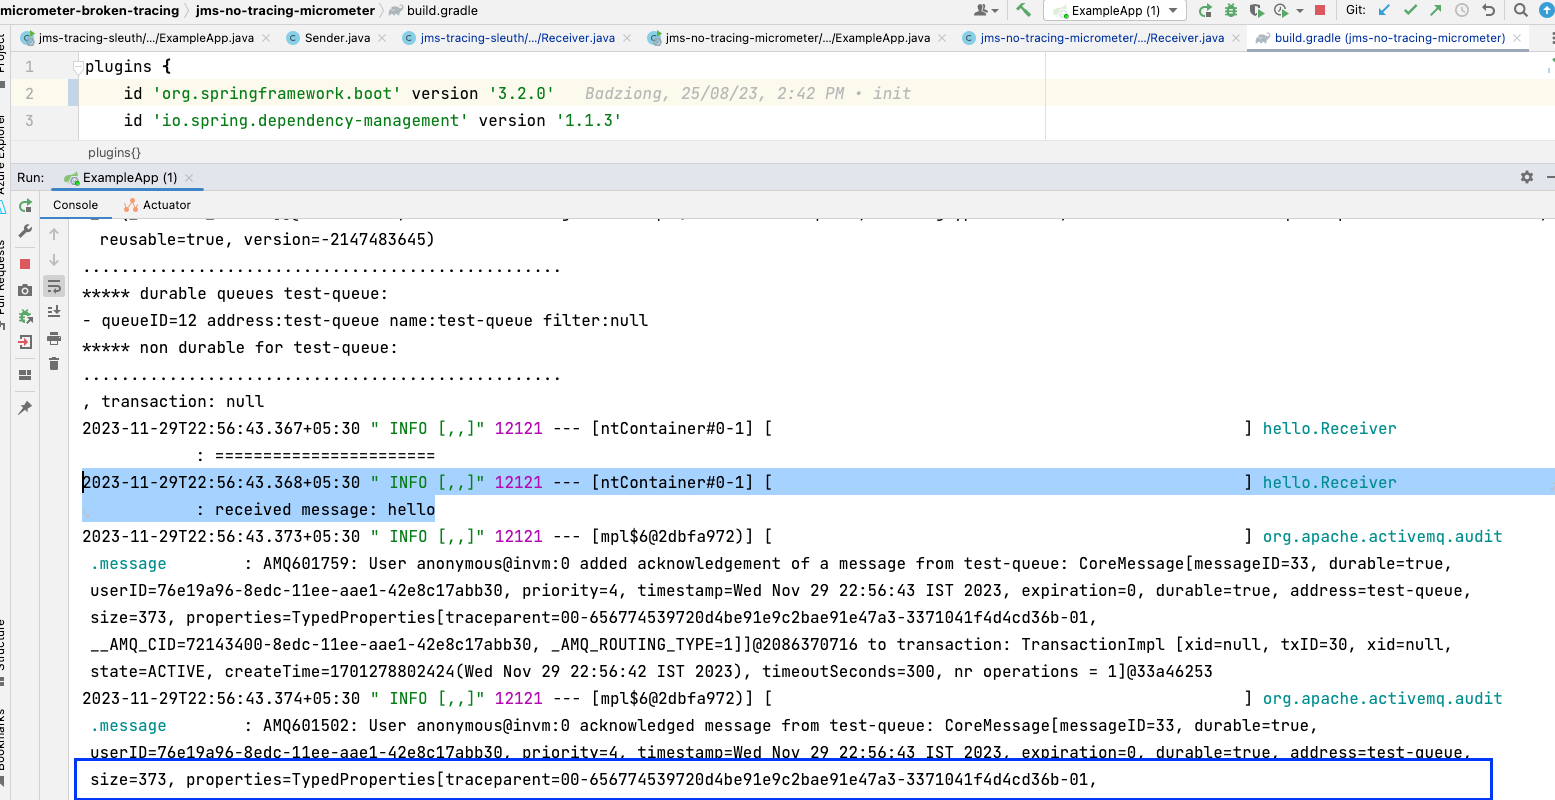Switch to the Console tab
The height and width of the screenshot is (800, 1555).
pos(75,204)
